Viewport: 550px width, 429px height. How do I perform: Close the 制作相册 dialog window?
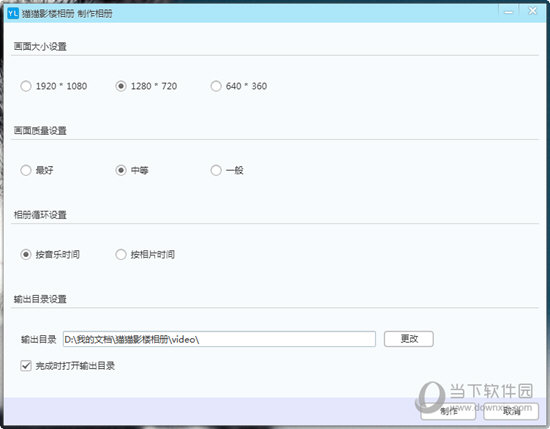532,11
